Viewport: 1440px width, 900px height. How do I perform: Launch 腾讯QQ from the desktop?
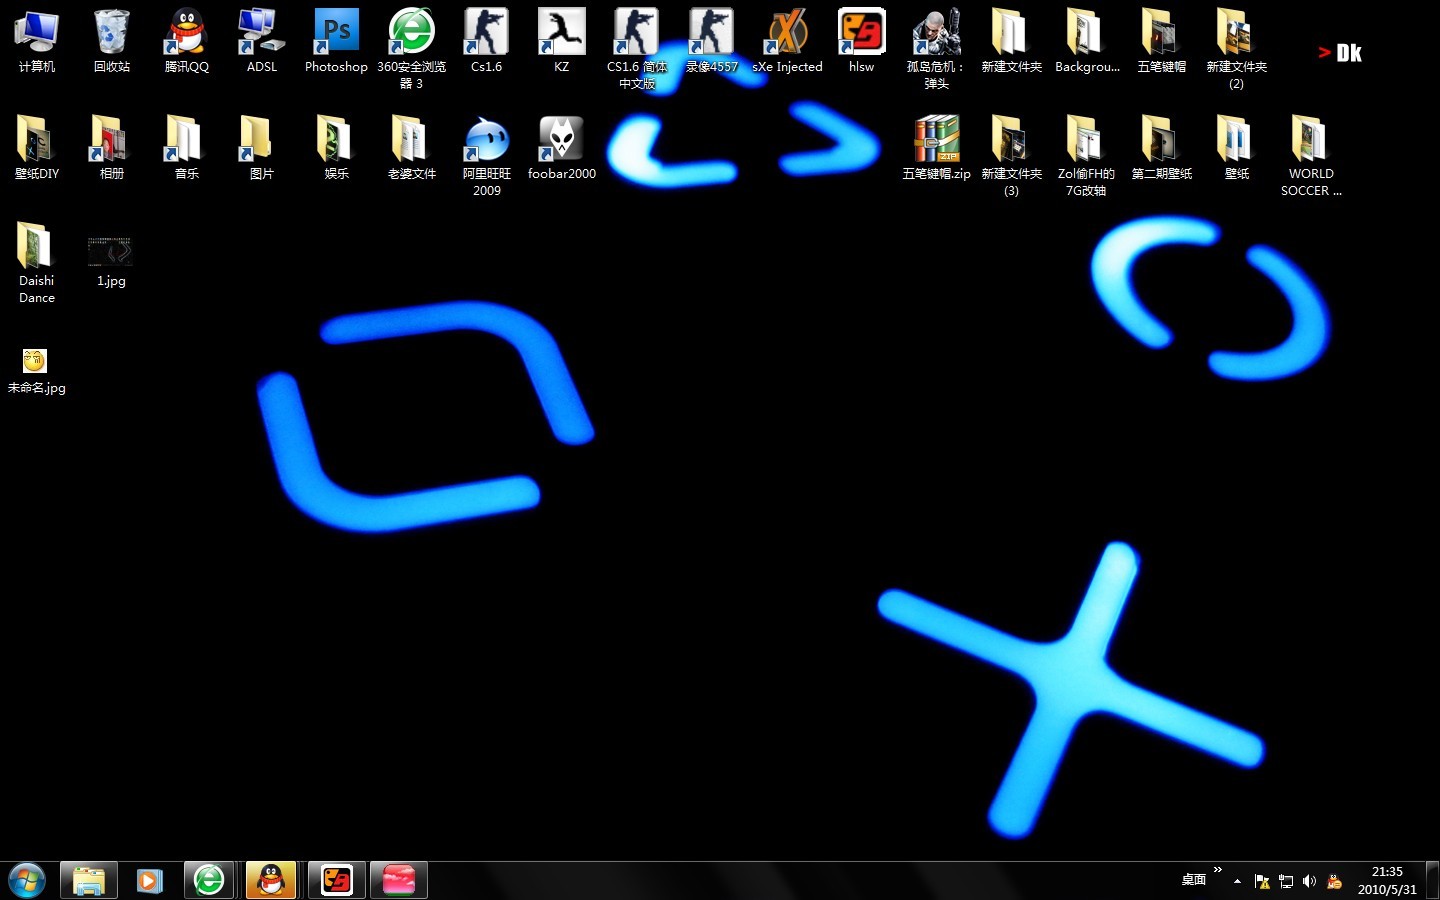click(x=187, y=41)
